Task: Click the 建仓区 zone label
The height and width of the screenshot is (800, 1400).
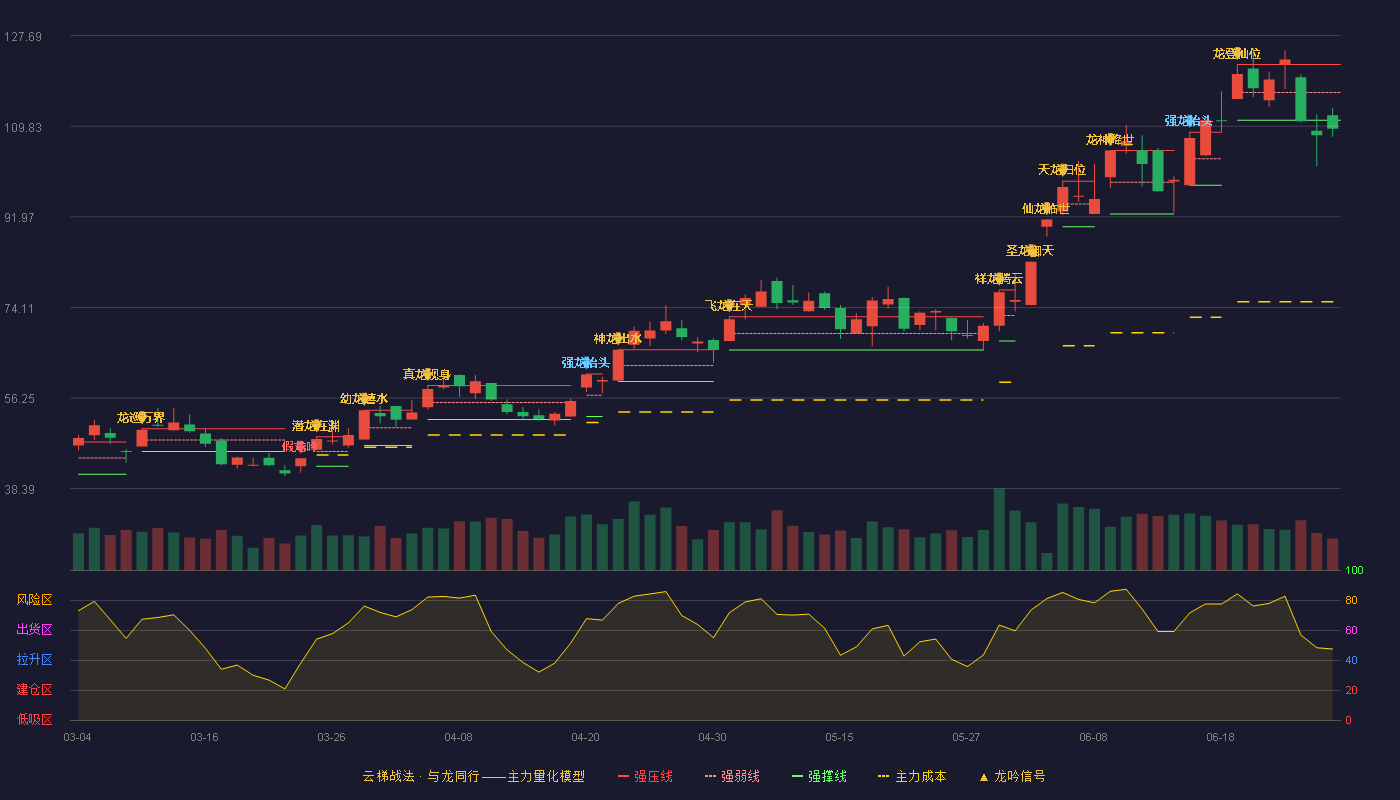Action: (x=34, y=690)
